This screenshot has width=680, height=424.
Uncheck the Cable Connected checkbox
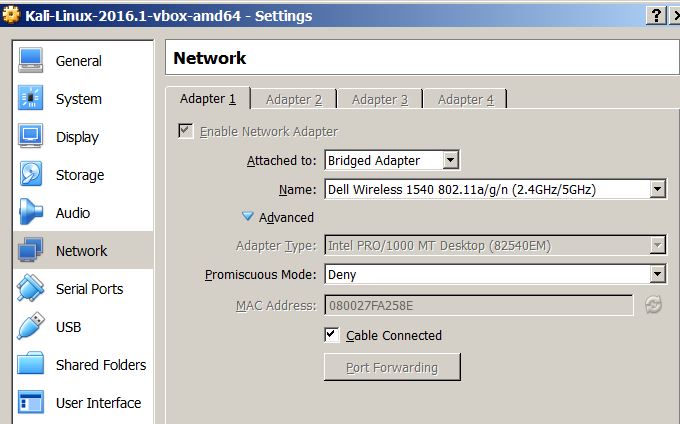tap(333, 335)
